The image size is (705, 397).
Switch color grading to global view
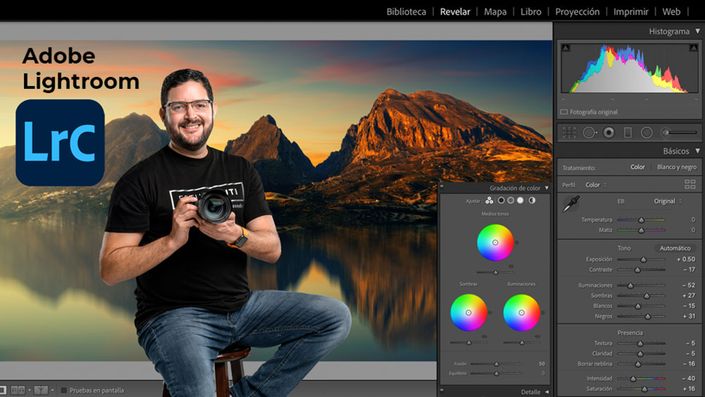coord(532,201)
